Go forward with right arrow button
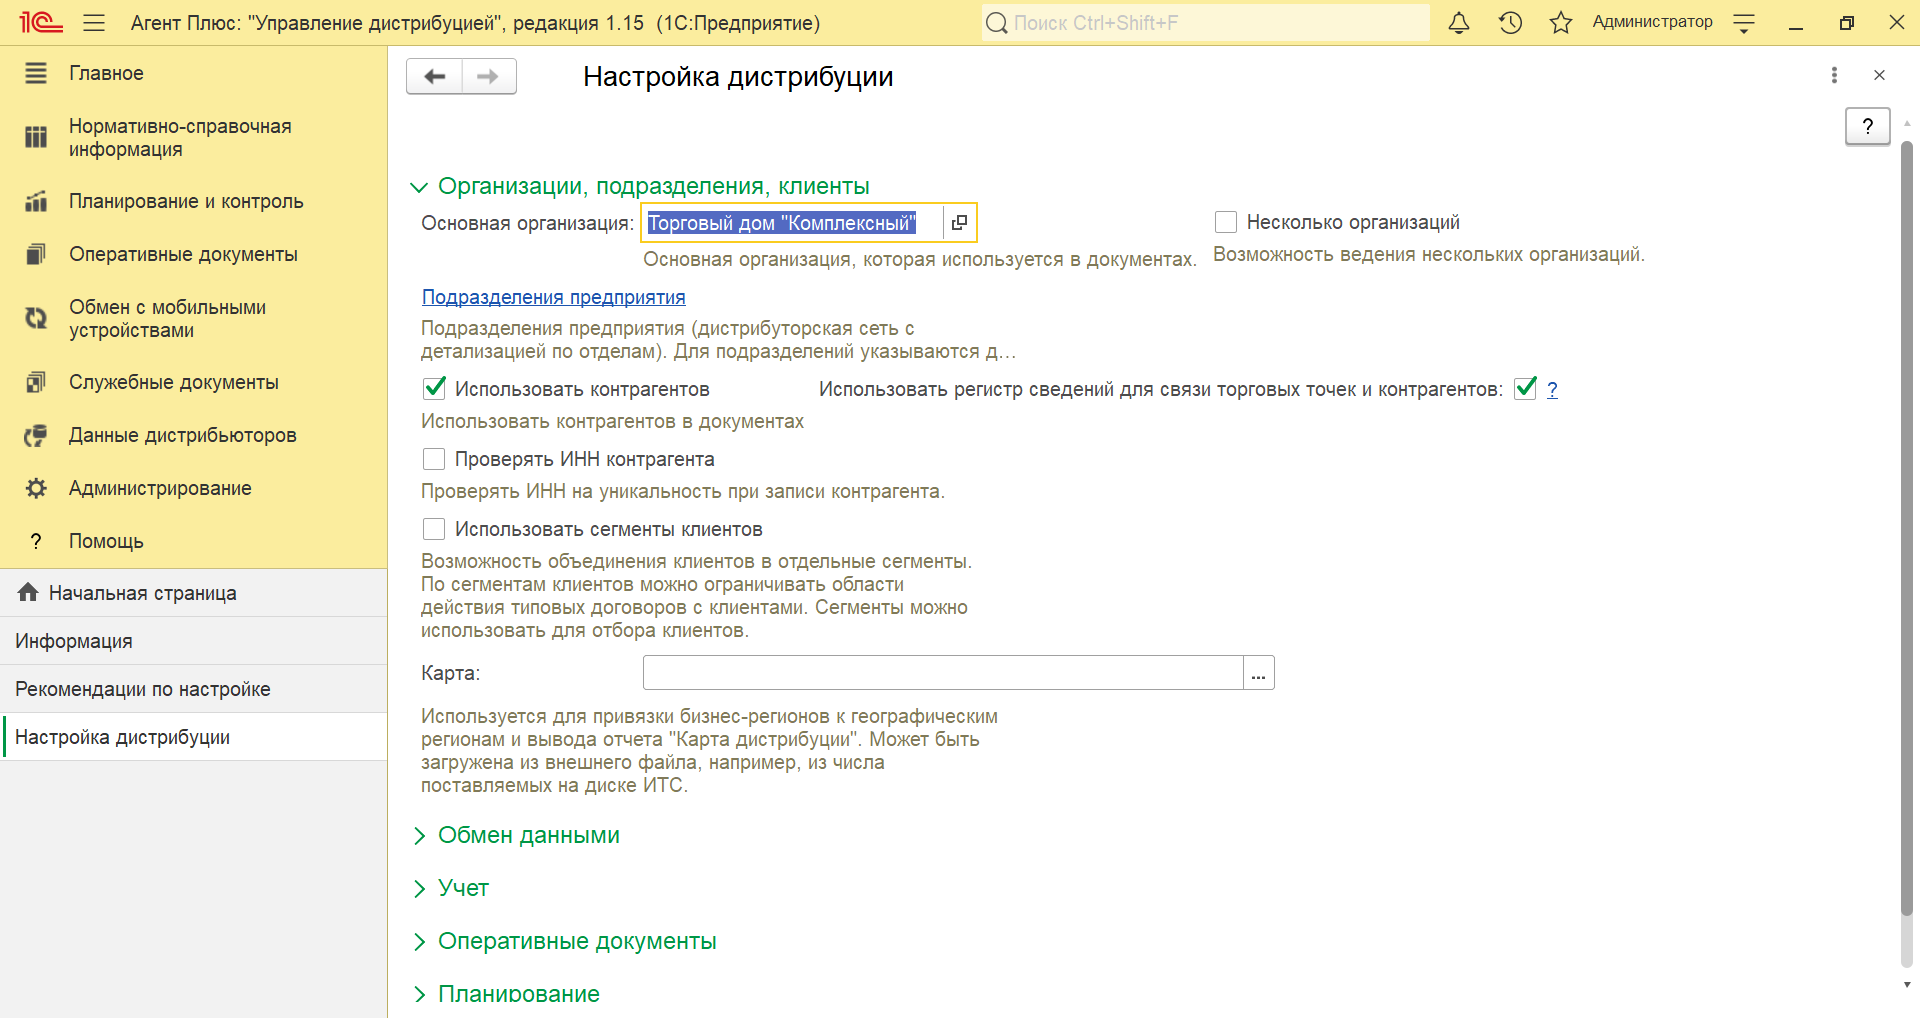Screen dimensions: 1920x1018 (x=489, y=76)
